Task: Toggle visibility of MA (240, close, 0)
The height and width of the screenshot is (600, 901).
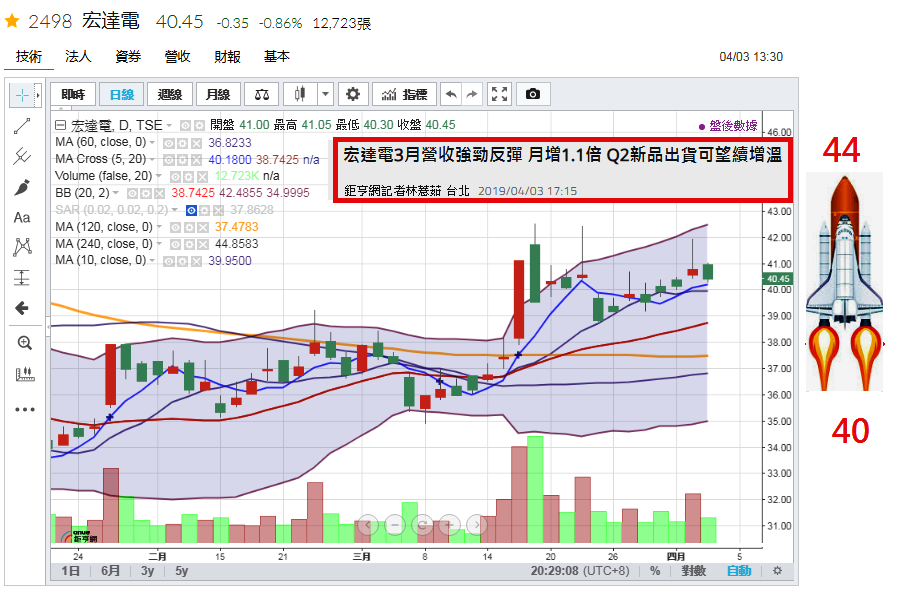Action: (176, 244)
